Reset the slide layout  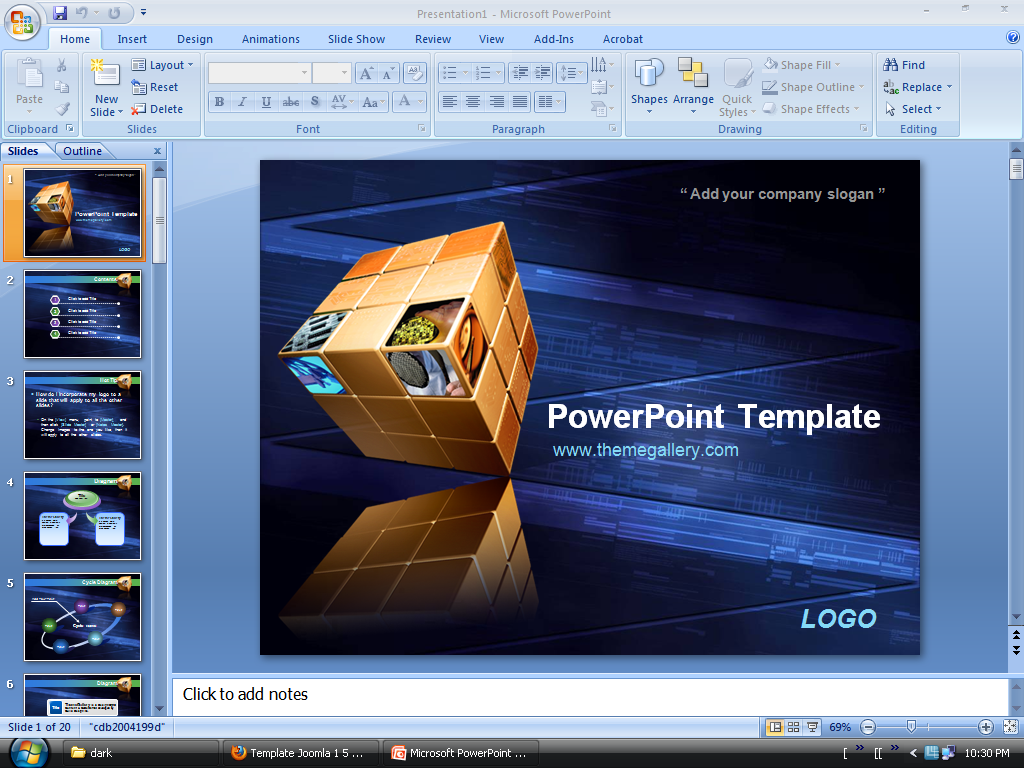156,87
